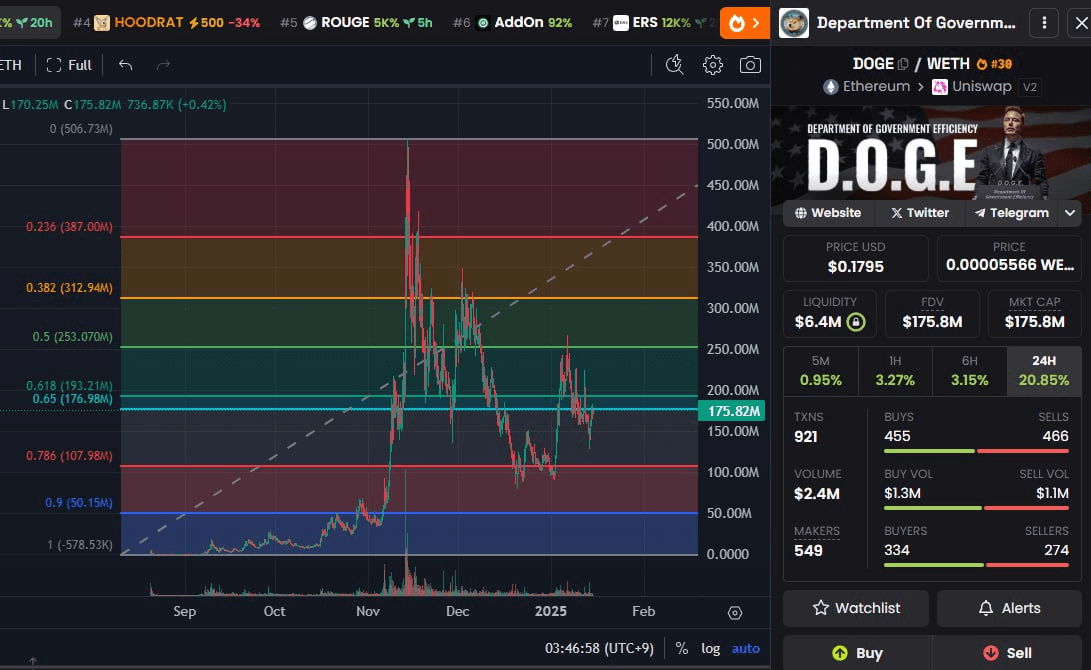1091x670 pixels.
Task: Undo the last chart action
Action: point(125,65)
